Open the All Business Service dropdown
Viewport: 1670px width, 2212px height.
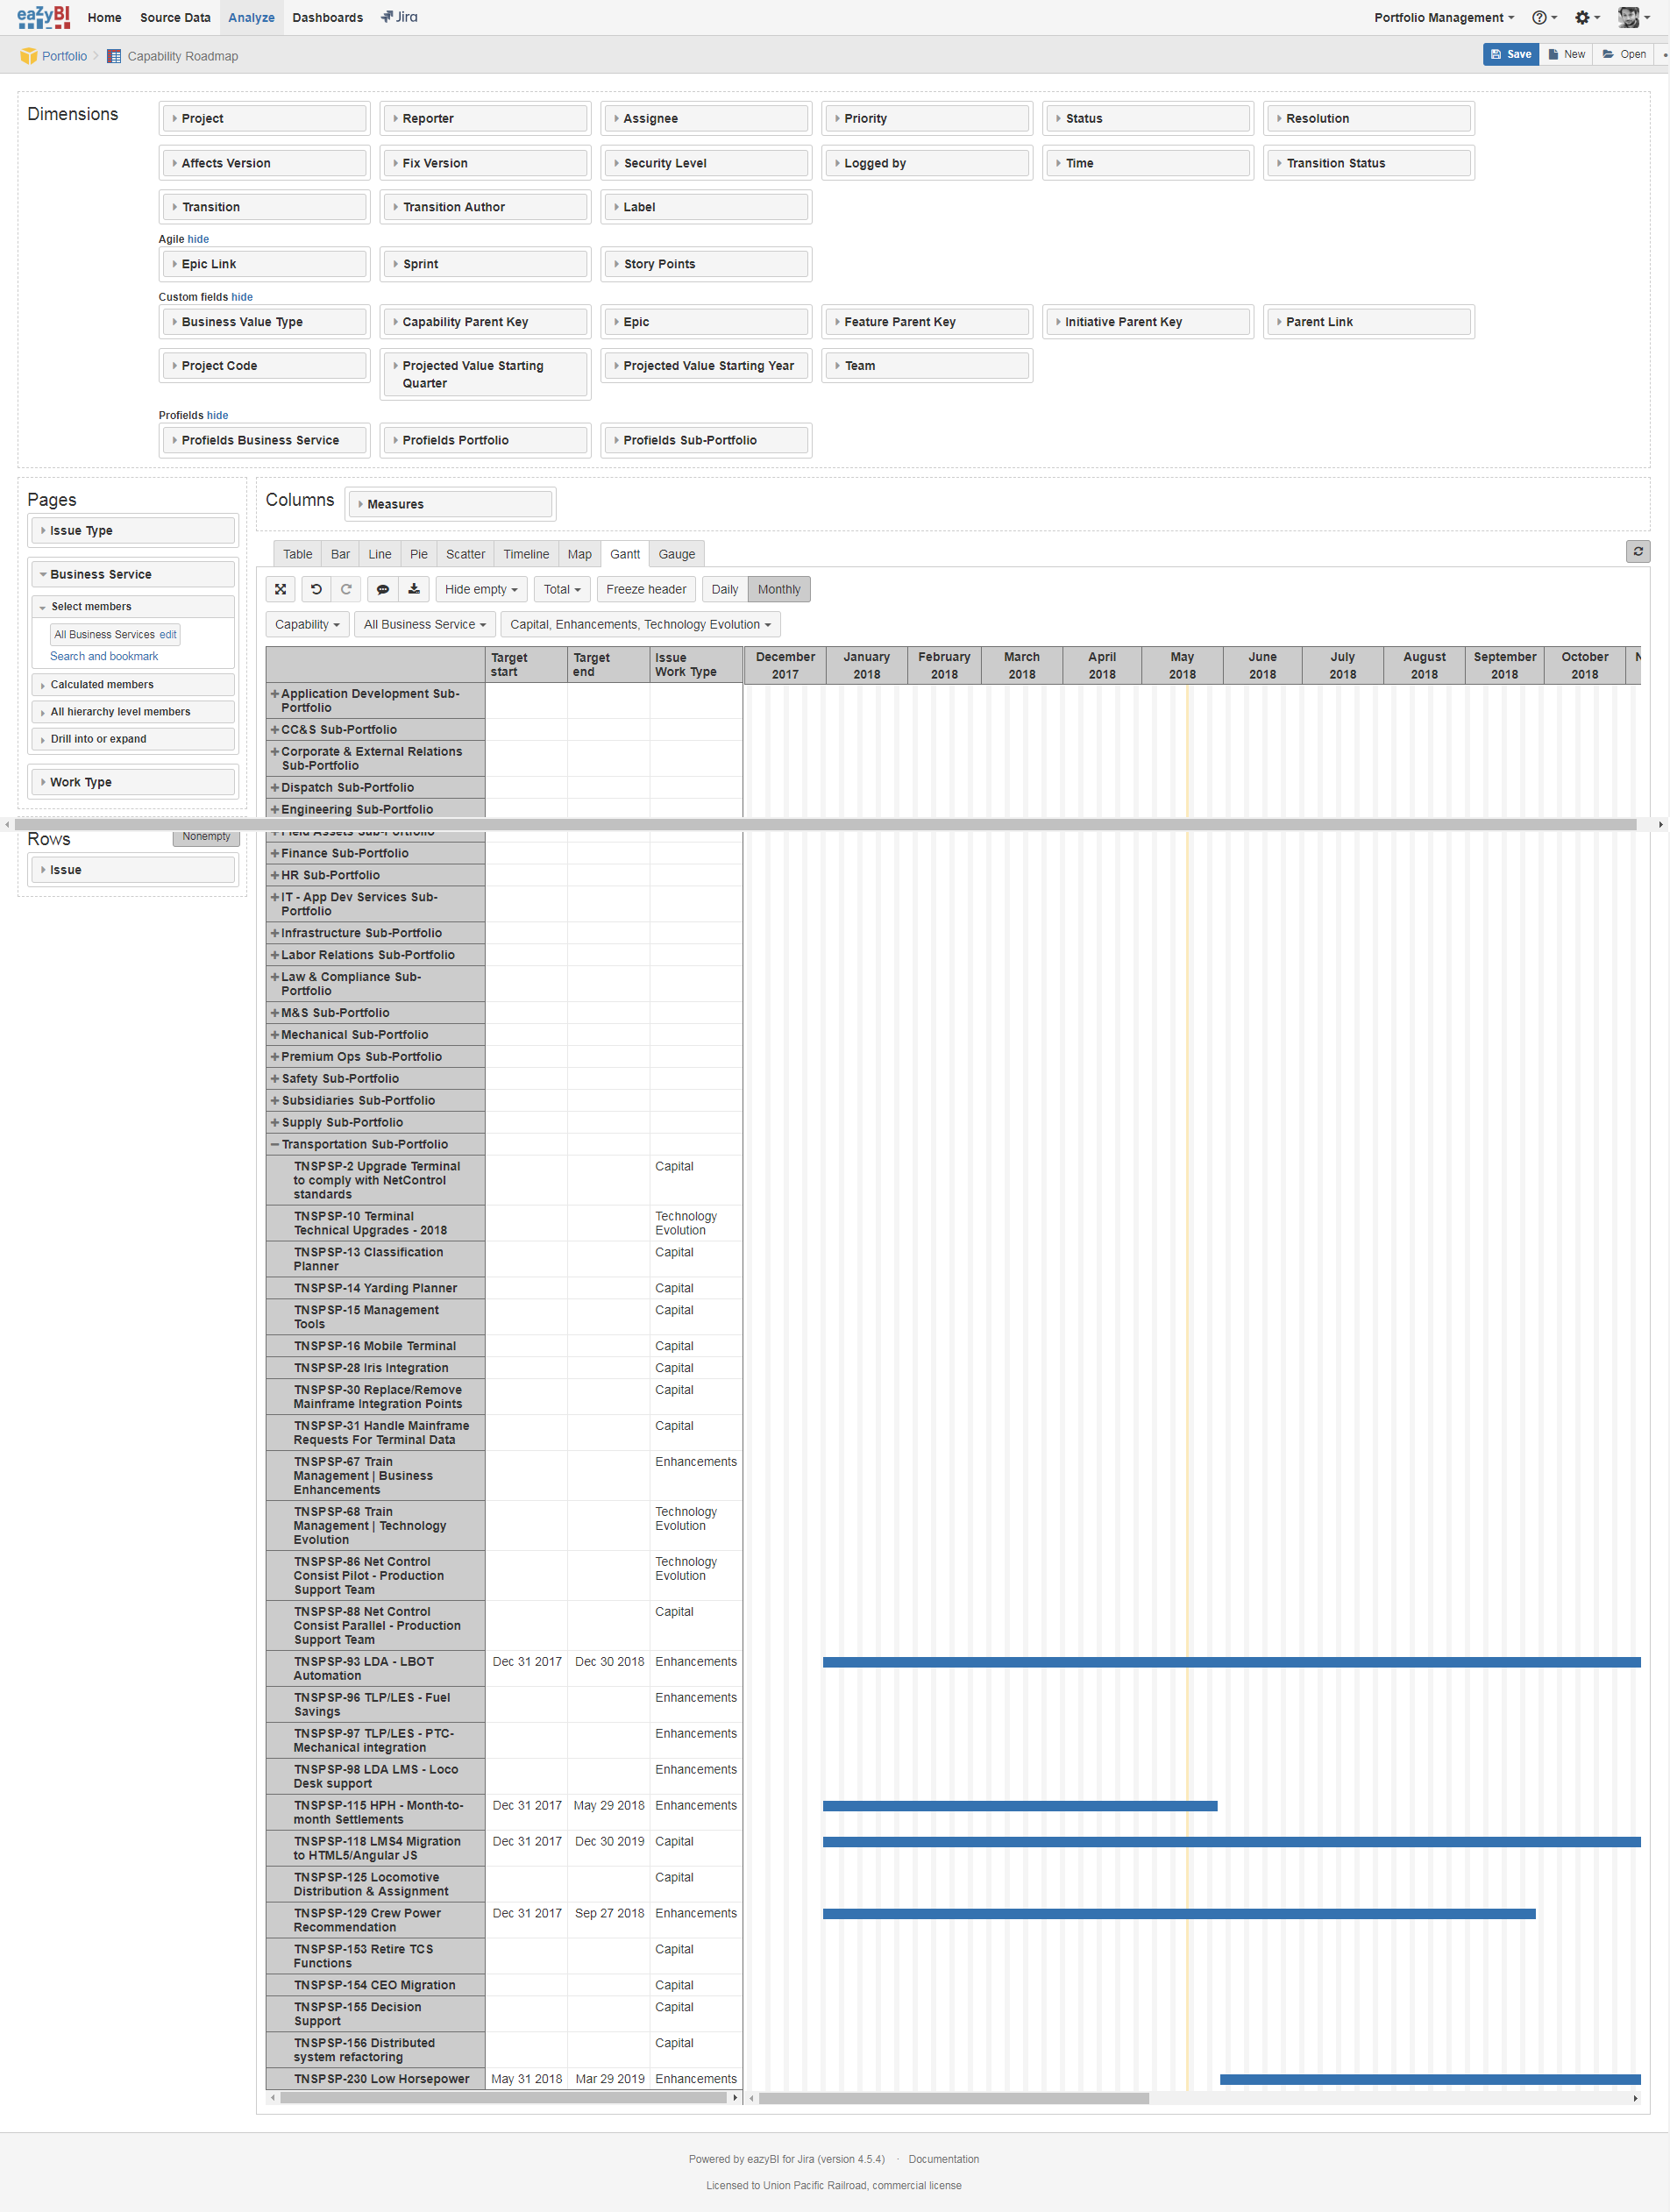(424, 624)
